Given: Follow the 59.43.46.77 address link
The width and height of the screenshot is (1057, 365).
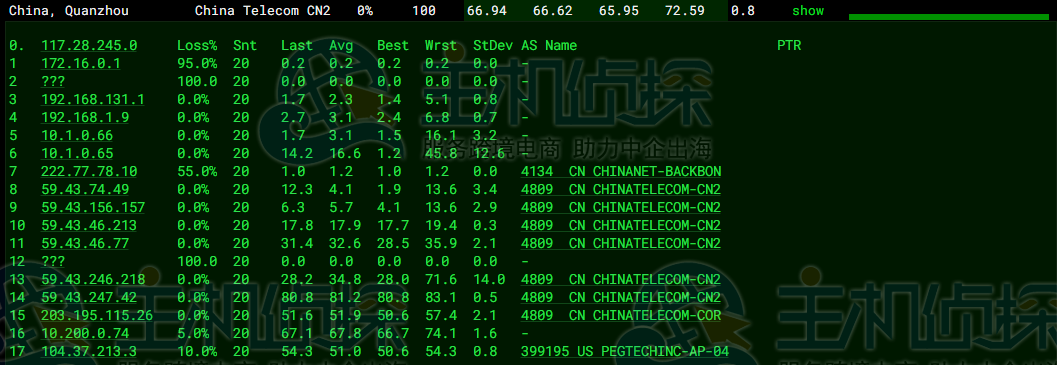Looking at the screenshot, I should [x=85, y=243].
